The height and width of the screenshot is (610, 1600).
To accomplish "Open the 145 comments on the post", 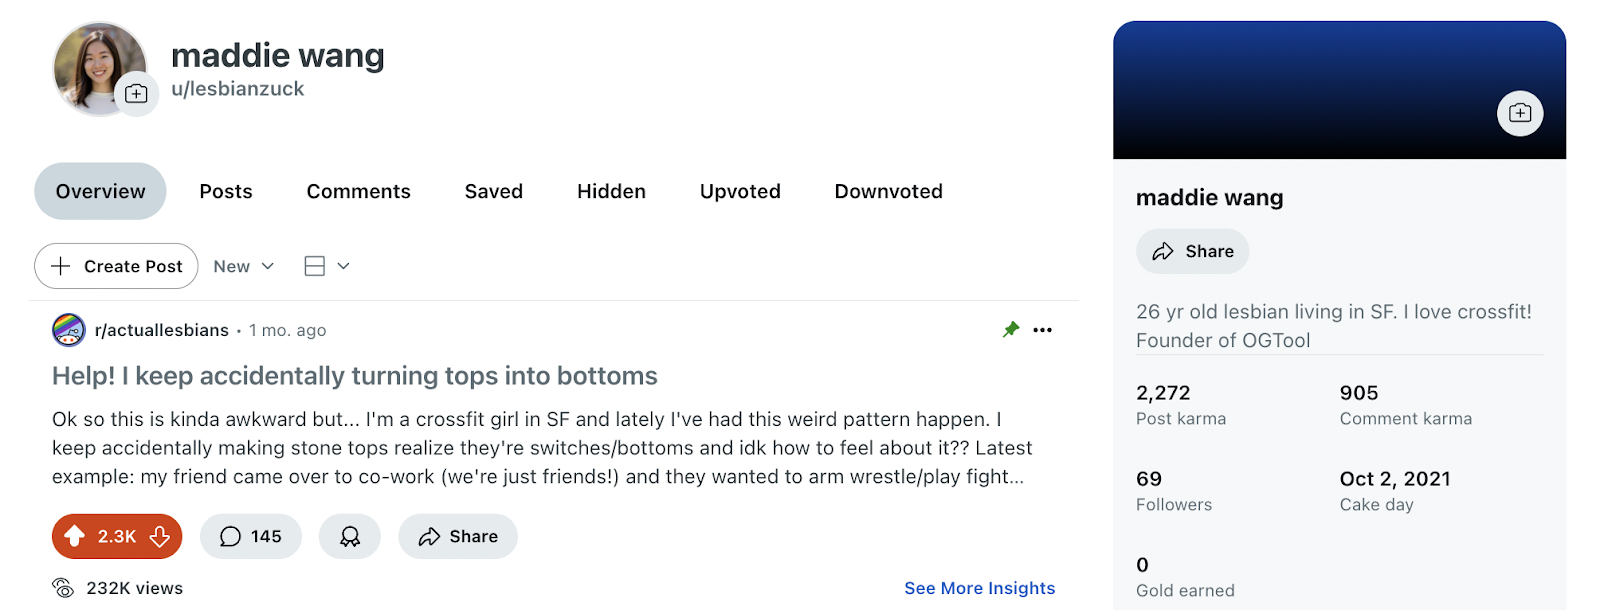I will (250, 537).
